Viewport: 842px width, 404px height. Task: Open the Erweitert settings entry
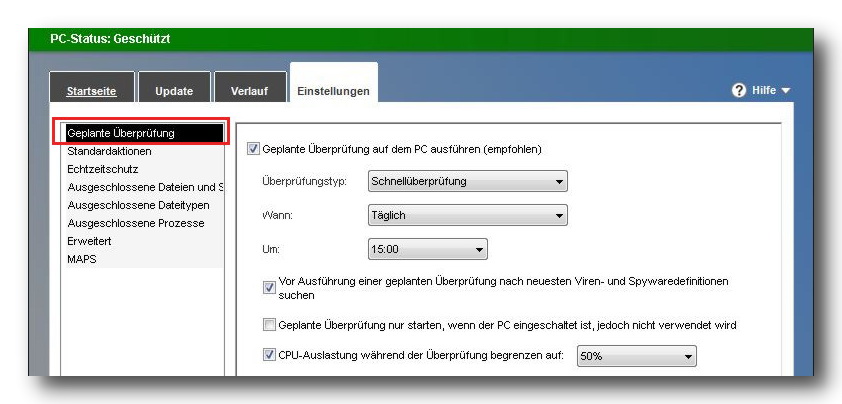143,241
